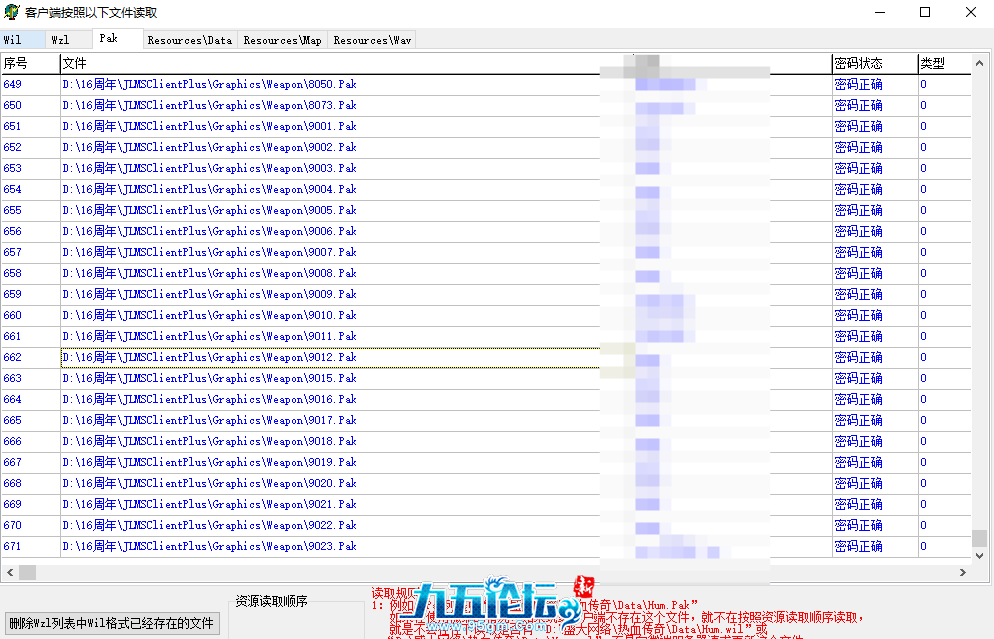This screenshot has width=994, height=639.
Task: Click 密码正确 status in row 664
Action: [x=858, y=399]
